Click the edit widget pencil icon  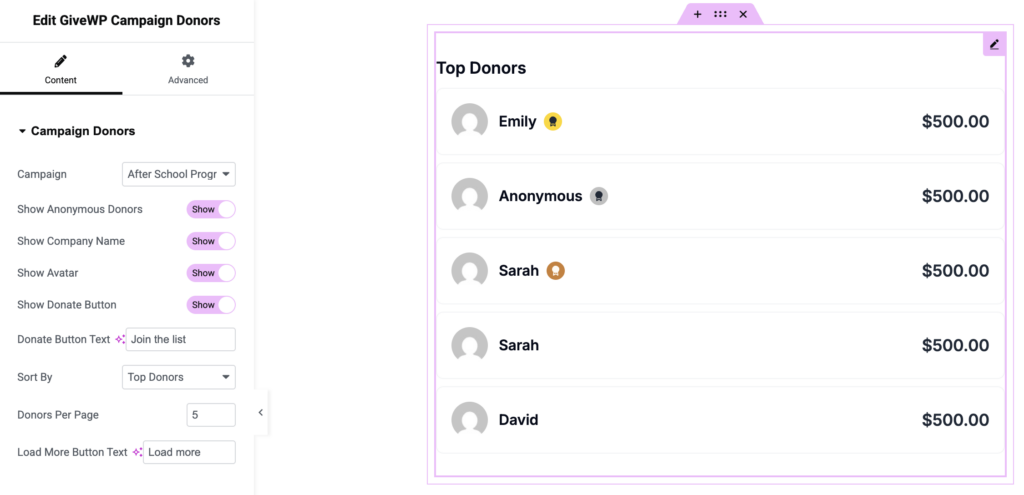994,45
